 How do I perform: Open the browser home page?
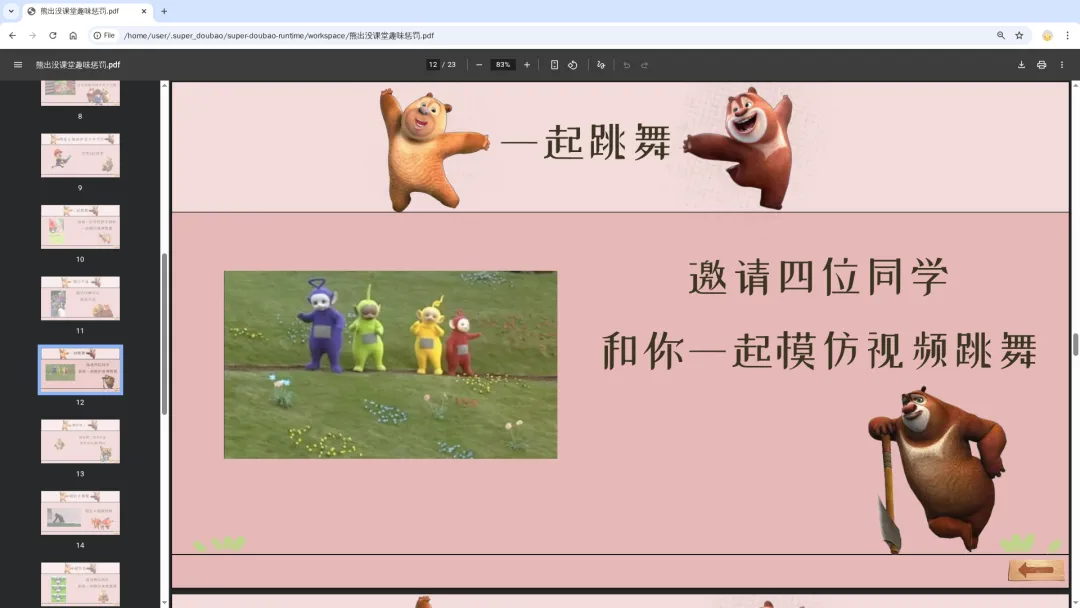tap(73, 35)
